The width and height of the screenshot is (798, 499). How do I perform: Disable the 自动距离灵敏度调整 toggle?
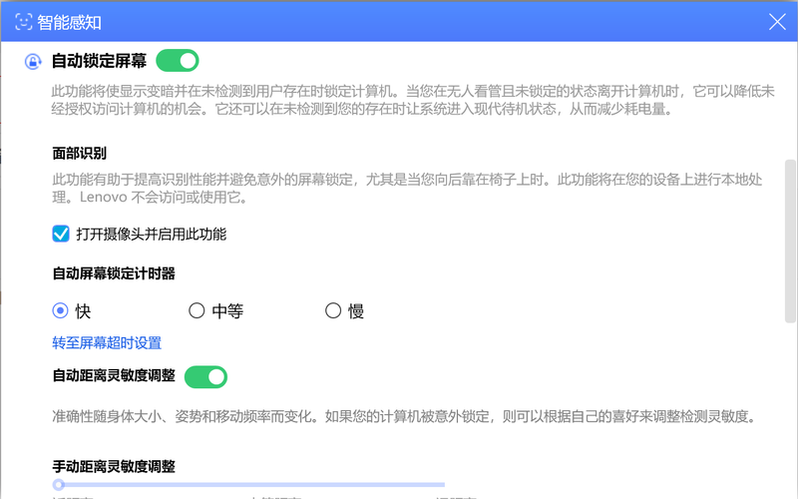[x=205, y=377]
